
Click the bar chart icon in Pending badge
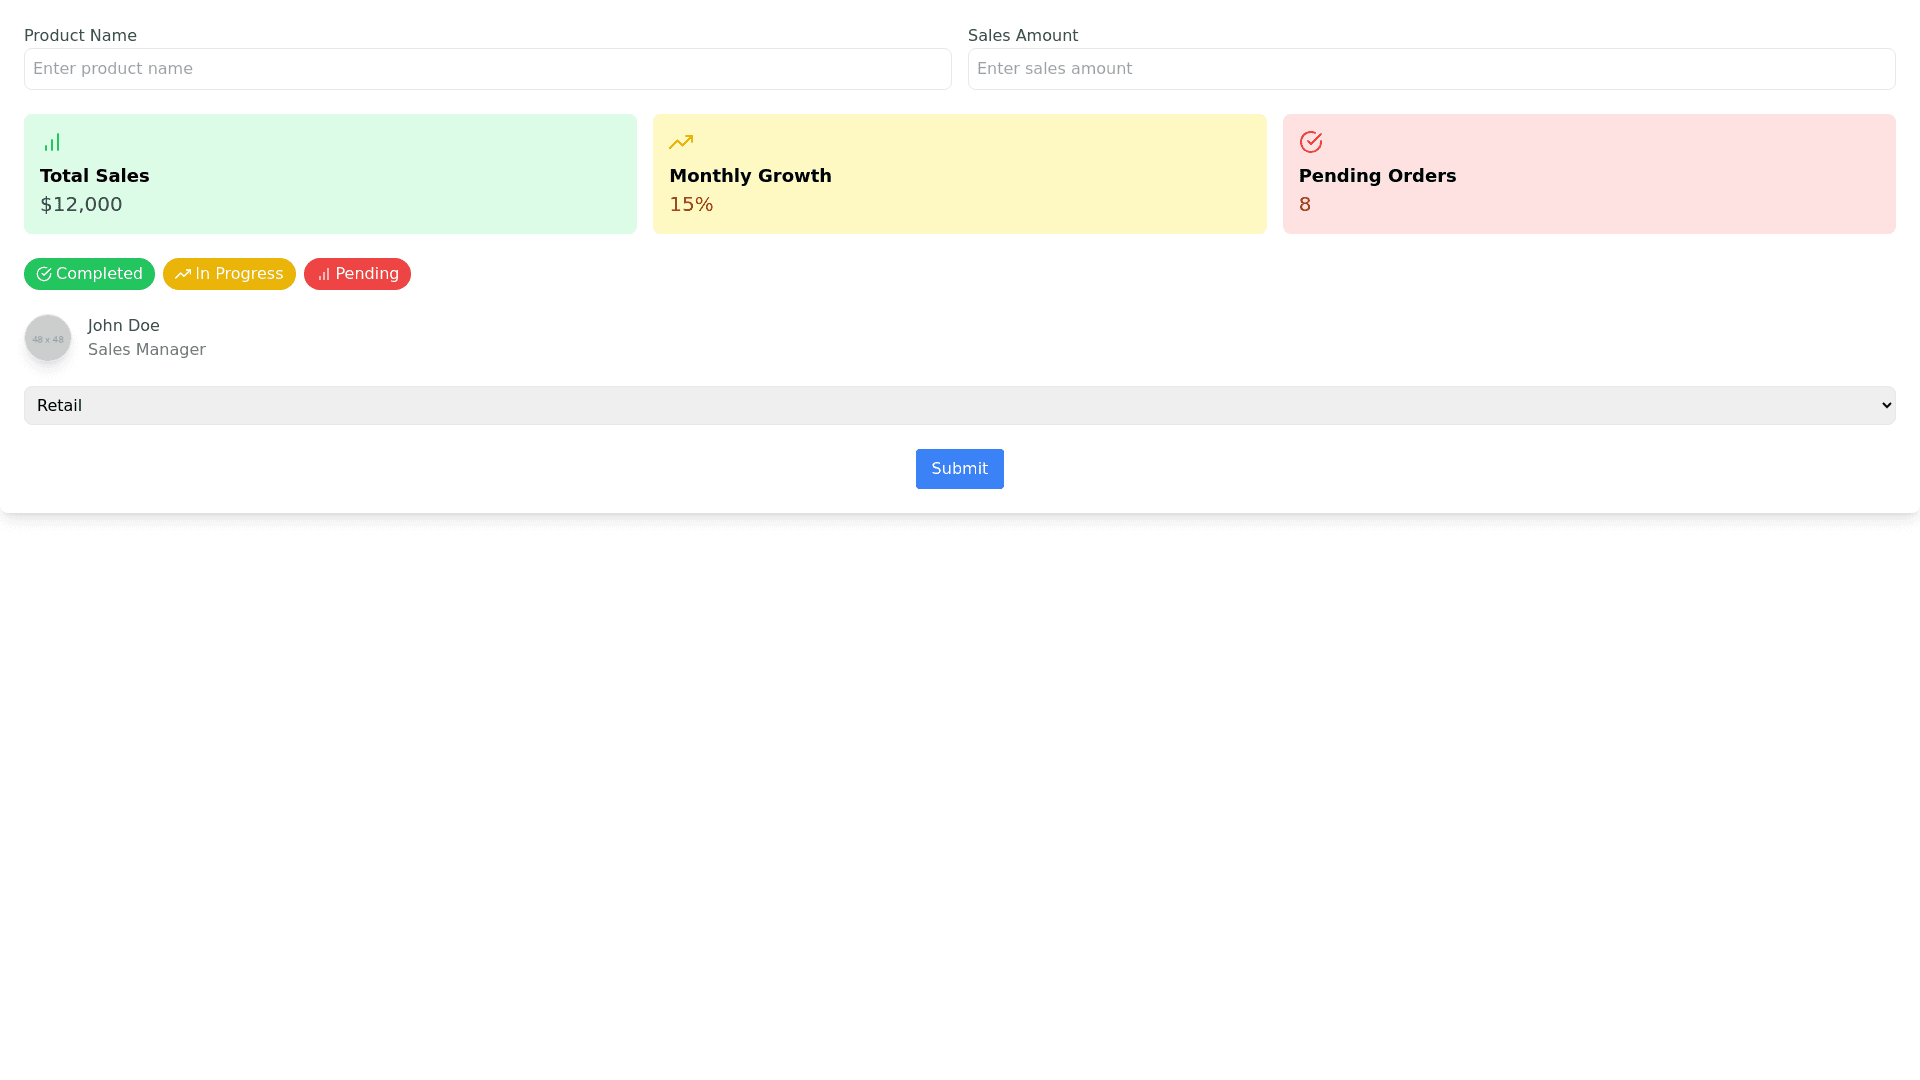[324, 274]
